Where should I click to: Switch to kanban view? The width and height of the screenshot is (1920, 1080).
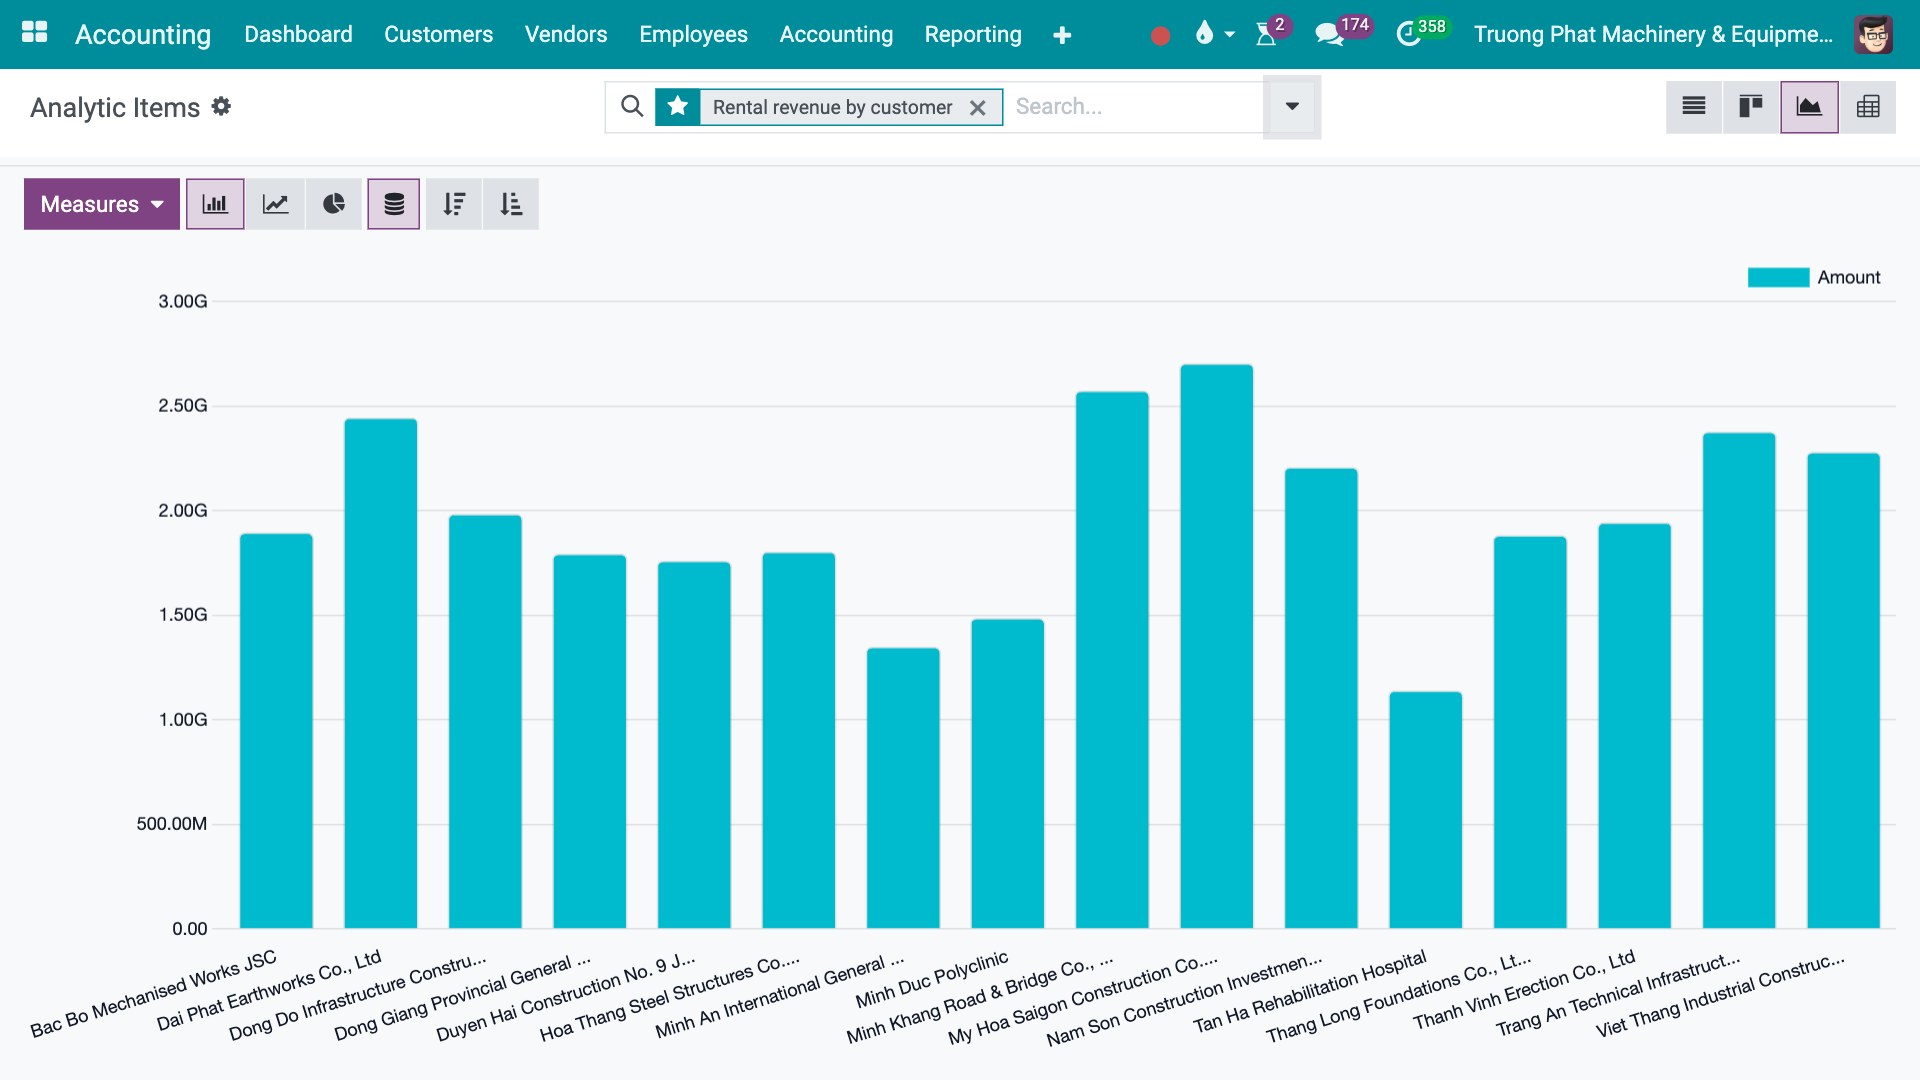pyautogui.click(x=1751, y=106)
